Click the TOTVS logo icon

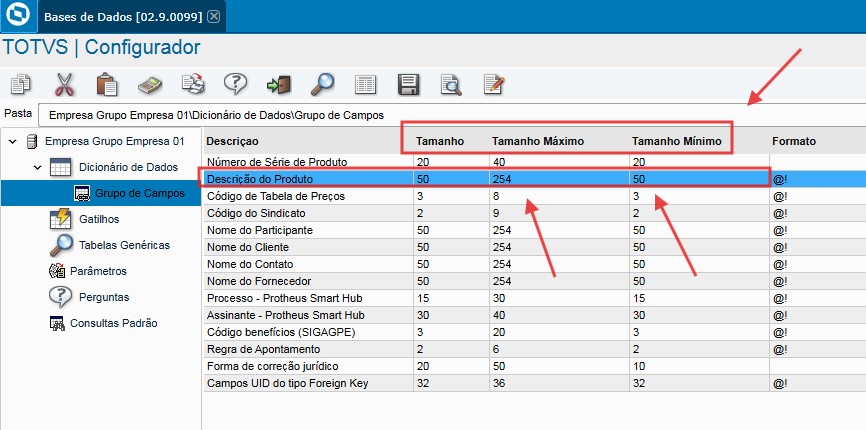(x=18, y=17)
